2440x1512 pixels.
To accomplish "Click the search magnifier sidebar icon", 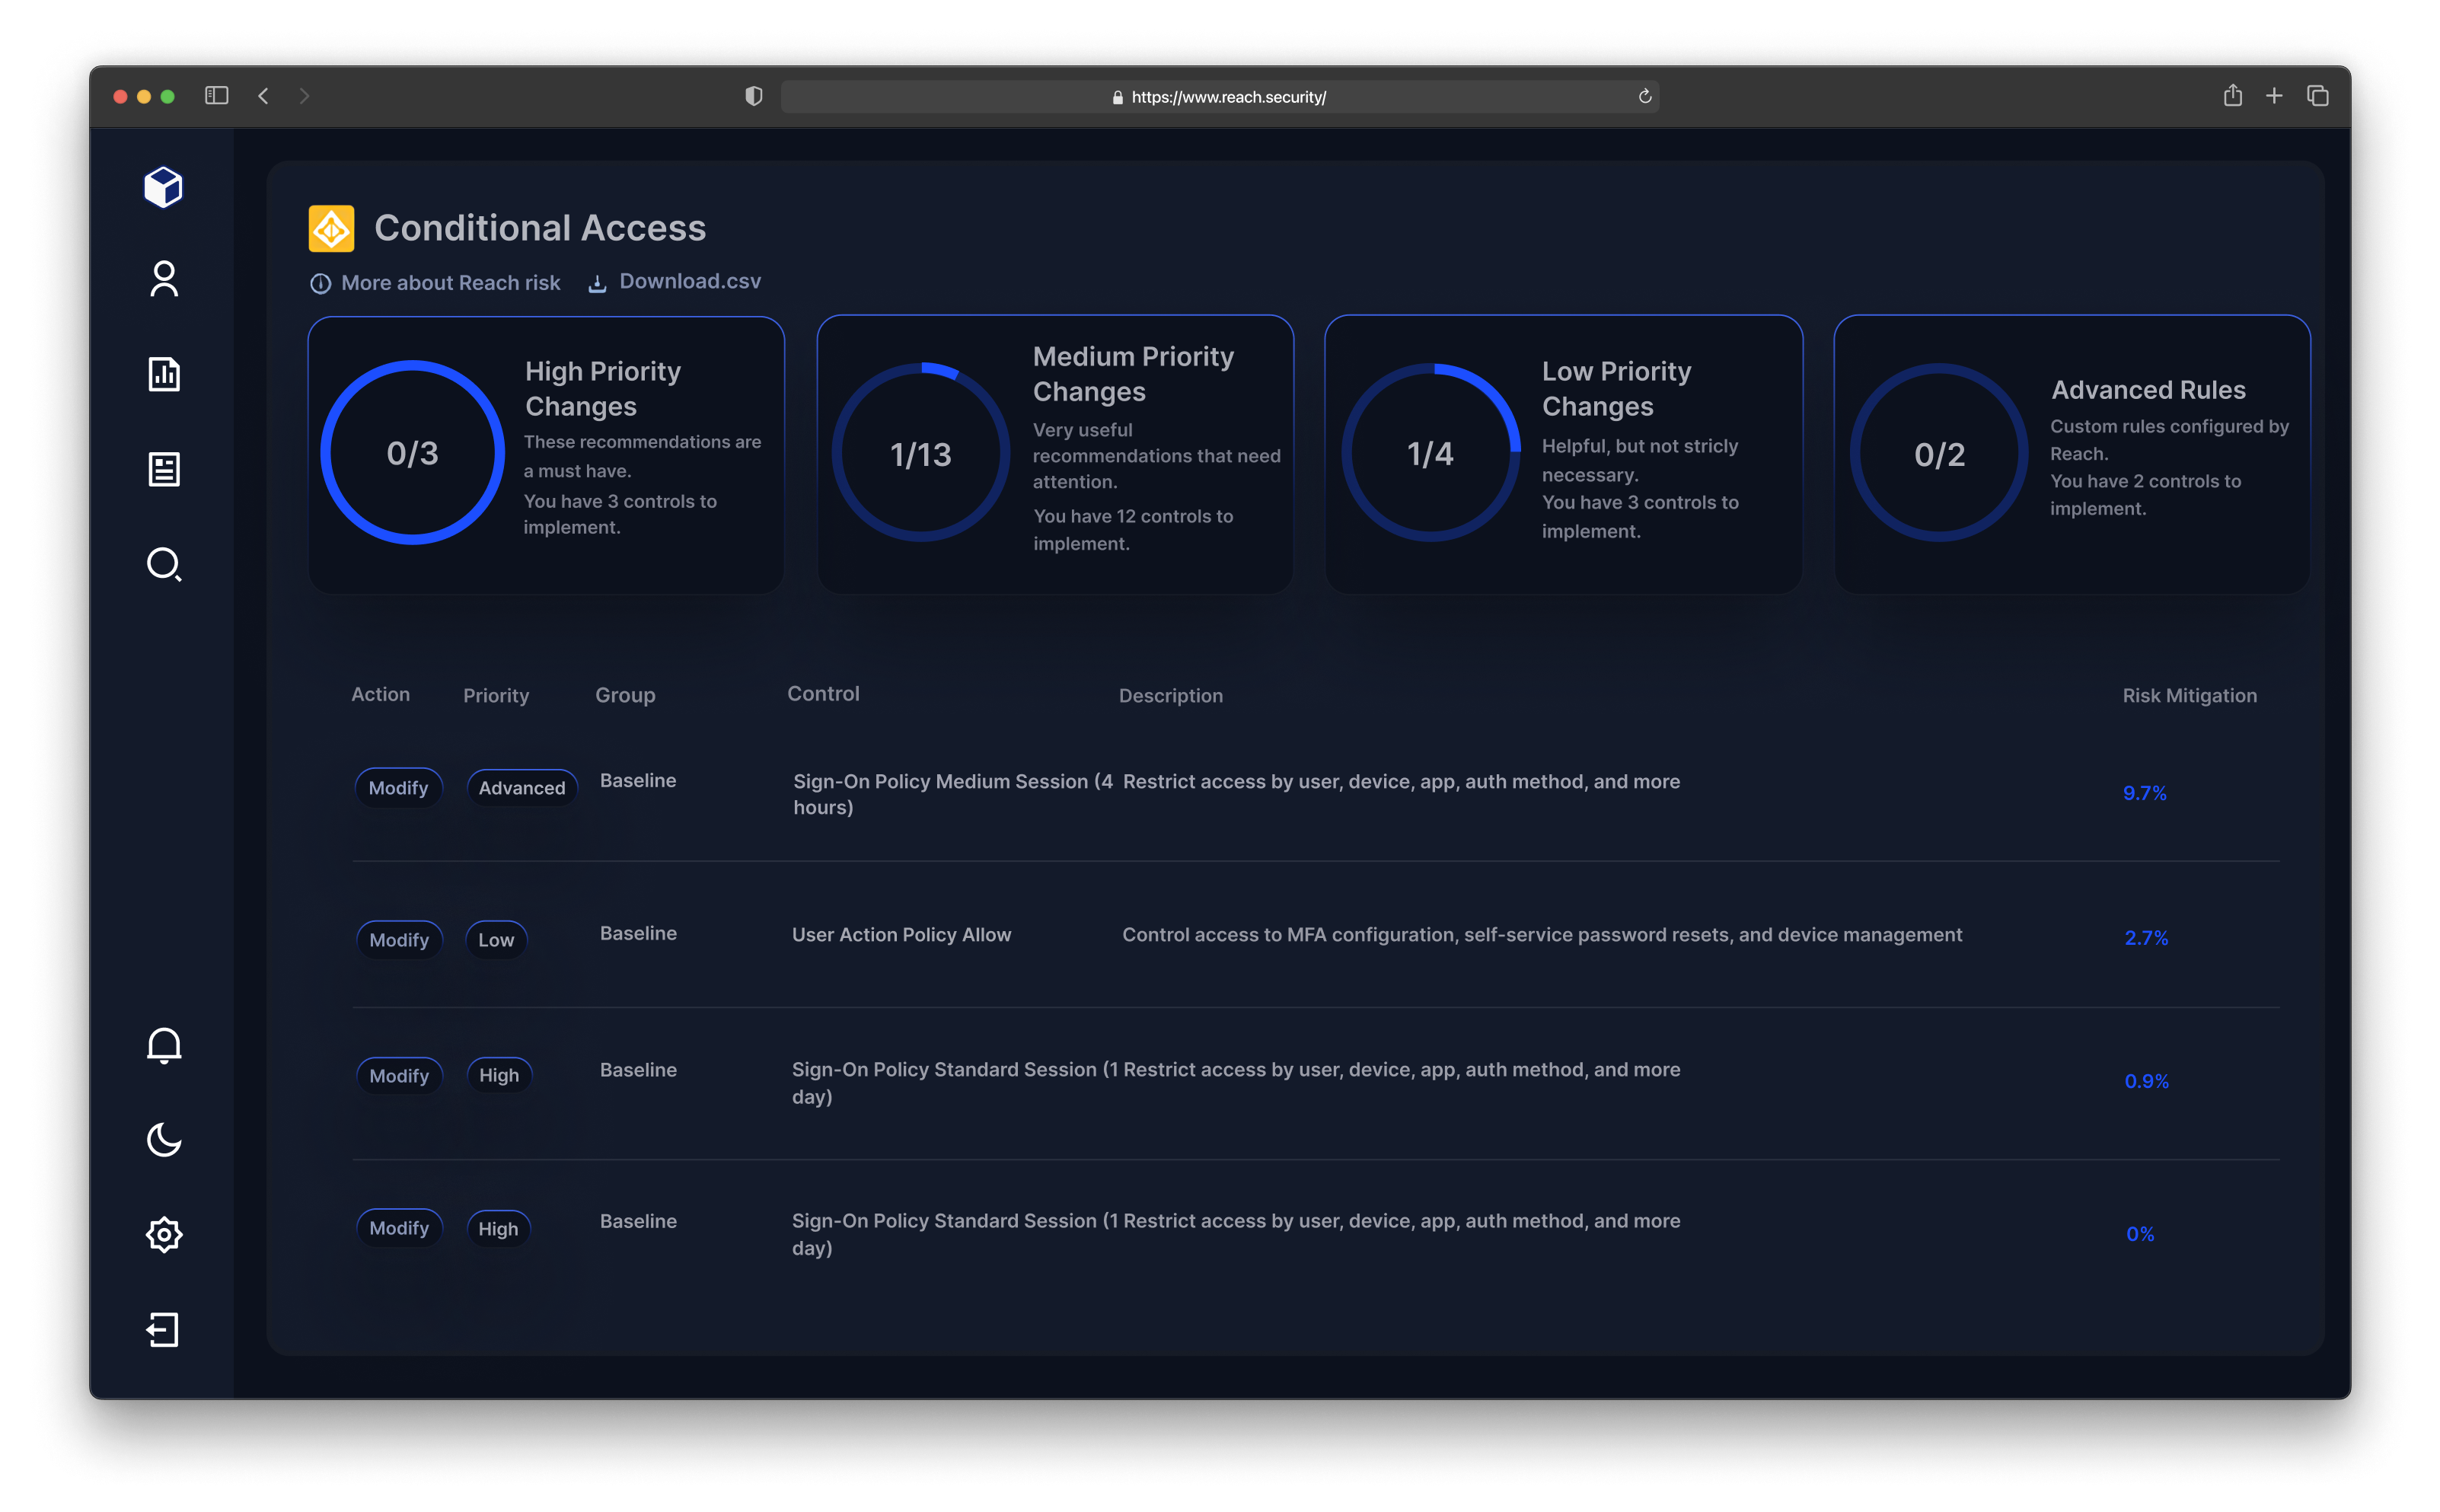I will pyautogui.click(x=164, y=564).
